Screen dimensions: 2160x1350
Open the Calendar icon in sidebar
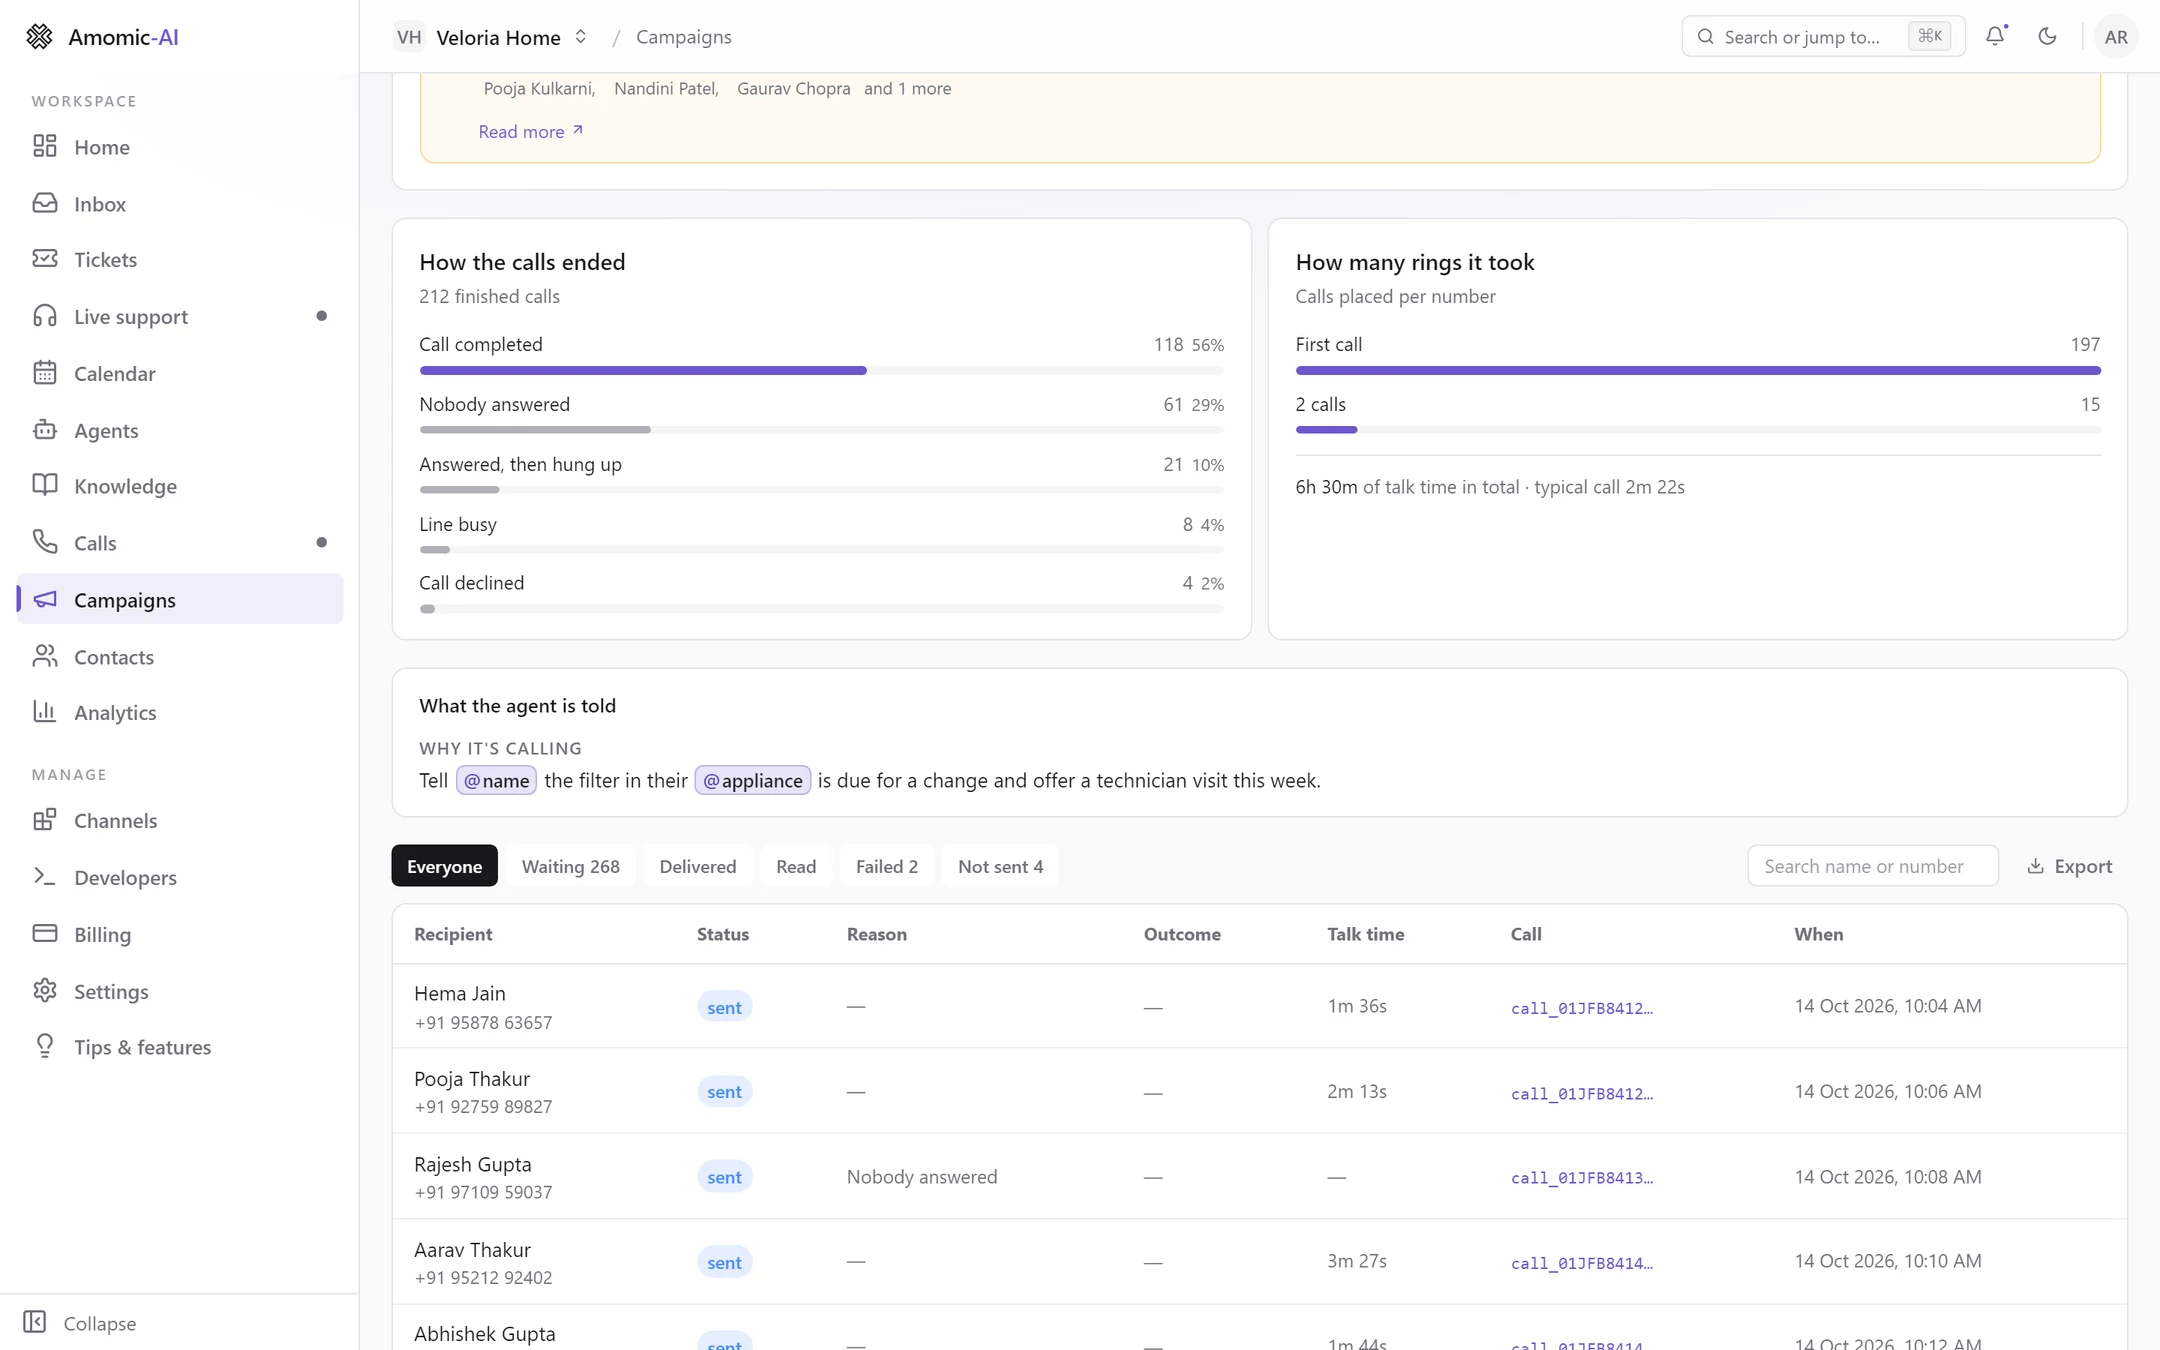[x=44, y=373]
